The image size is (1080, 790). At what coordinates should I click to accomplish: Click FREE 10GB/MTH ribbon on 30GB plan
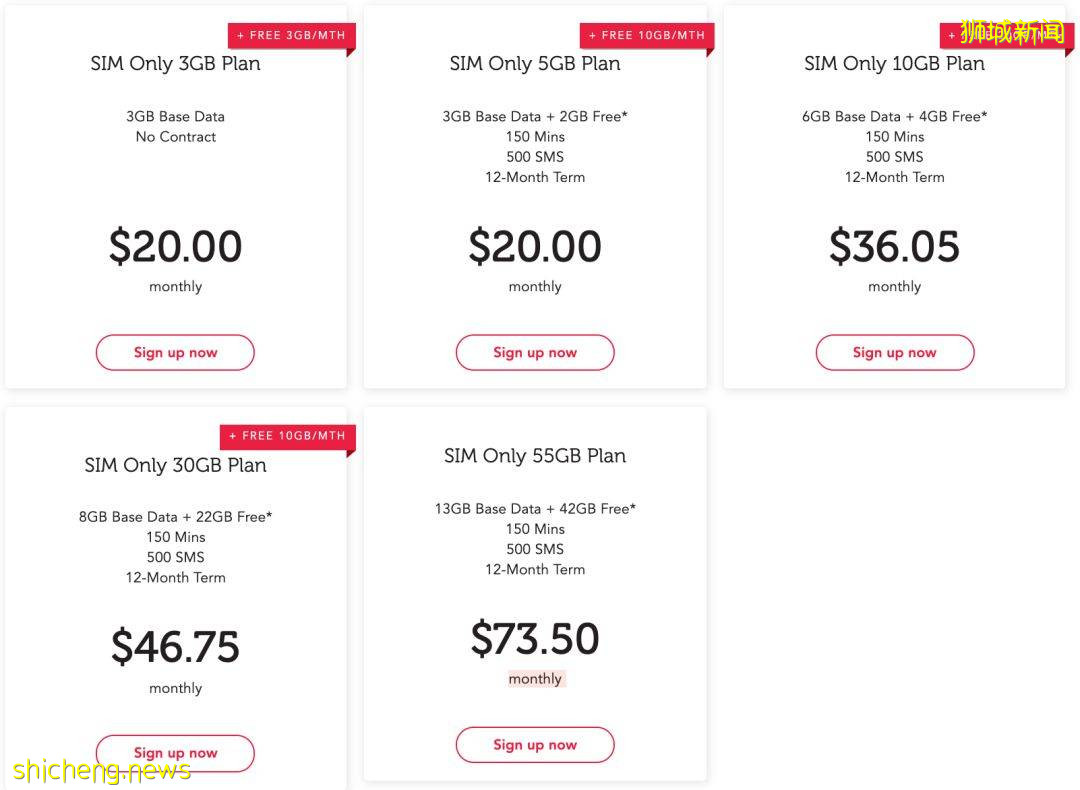click(287, 436)
